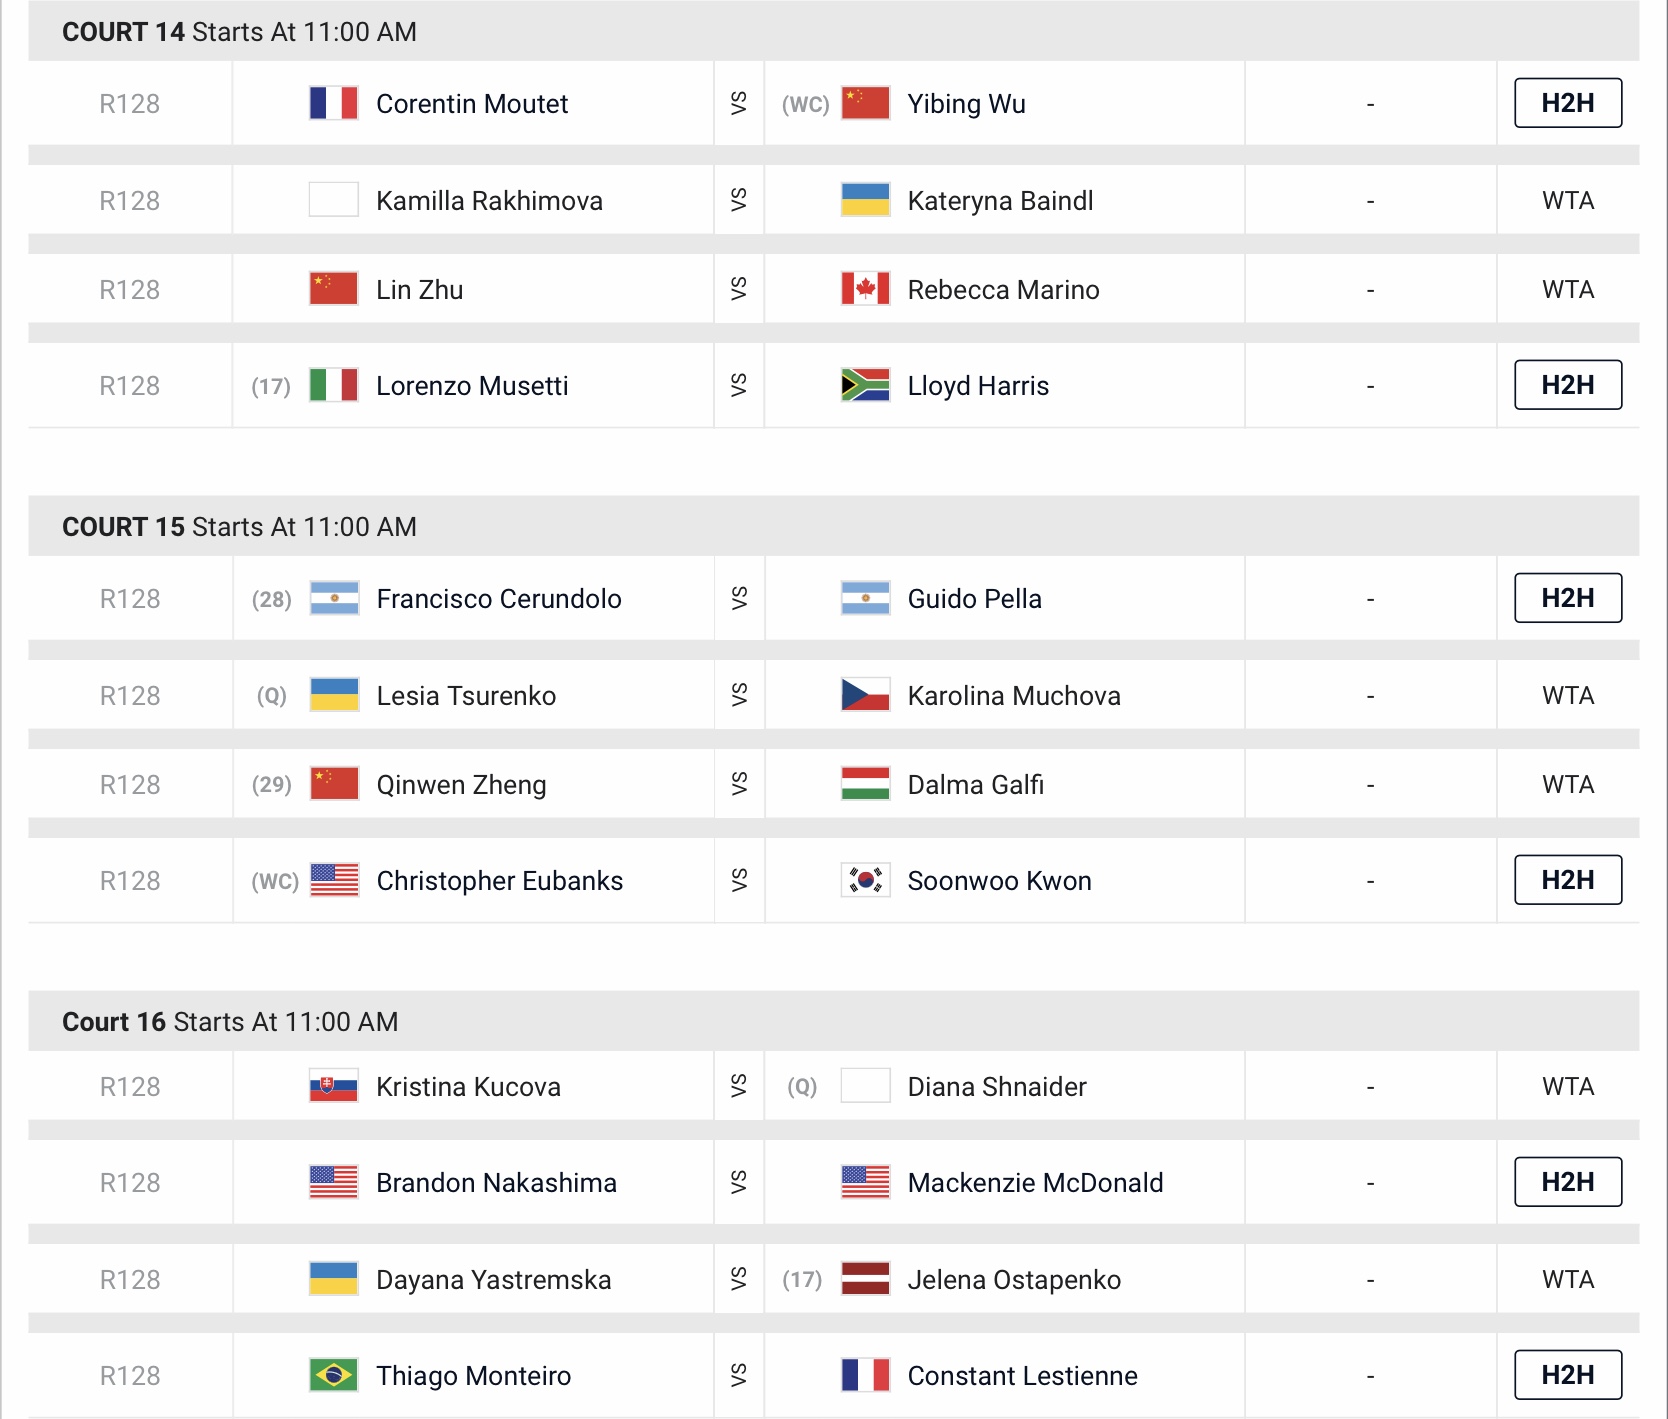Screen dimensions: 1668x1419
Task: Open H2H for Nakashima vs McDonald
Action: (x=1567, y=1182)
